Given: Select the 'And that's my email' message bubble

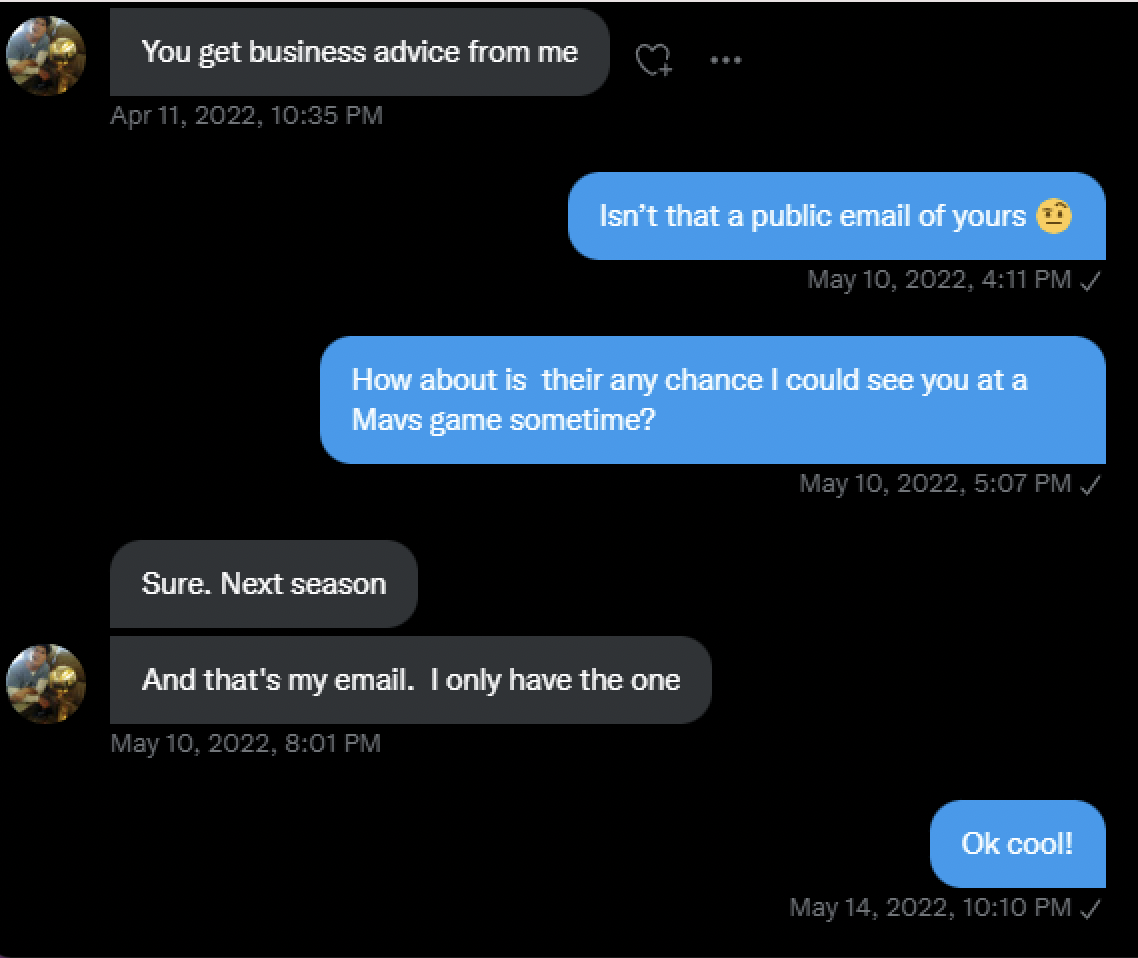Looking at the screenshot, I should (x=409, y=680).
